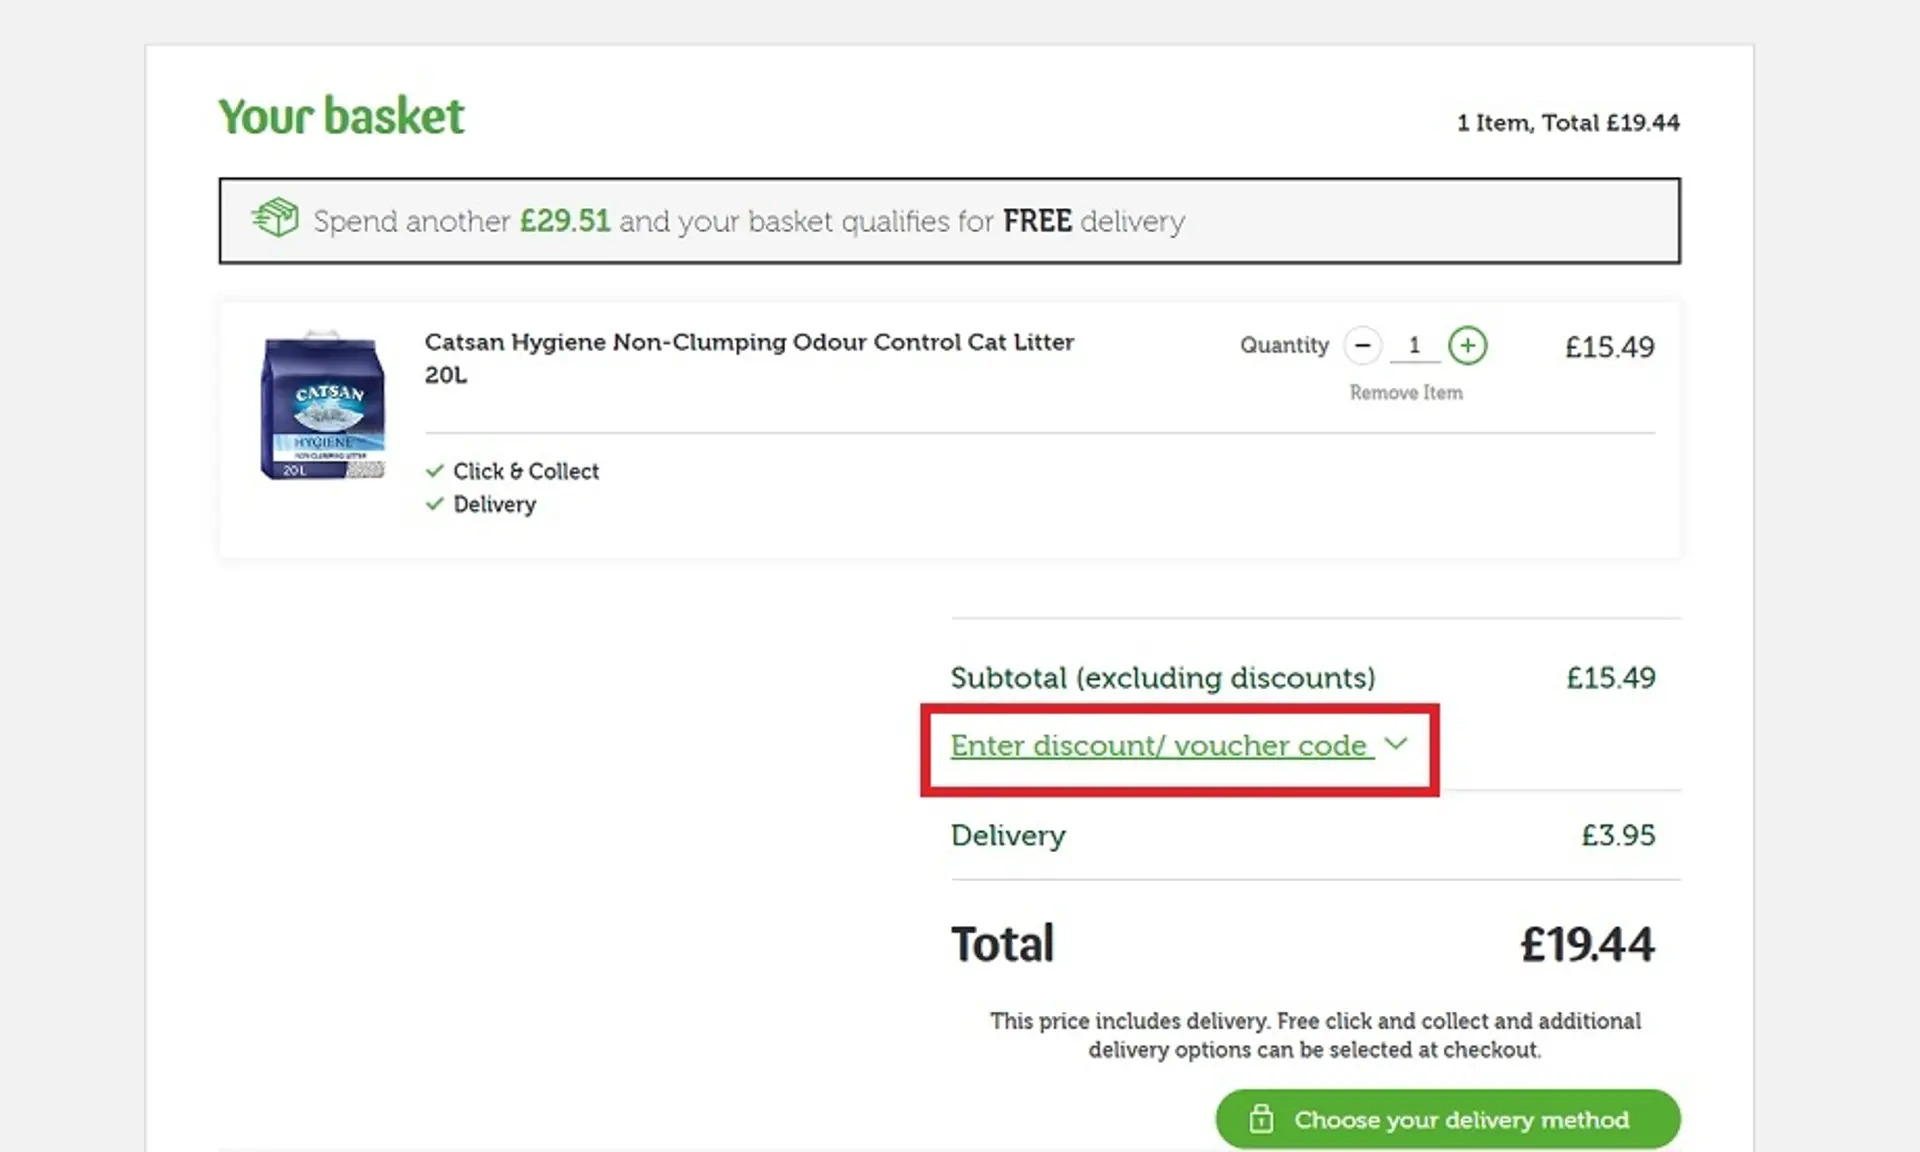Viewport: 1920px width, 1152px height.
Task: Click Choose your delivery method button
Action: pos(1448,1119)
